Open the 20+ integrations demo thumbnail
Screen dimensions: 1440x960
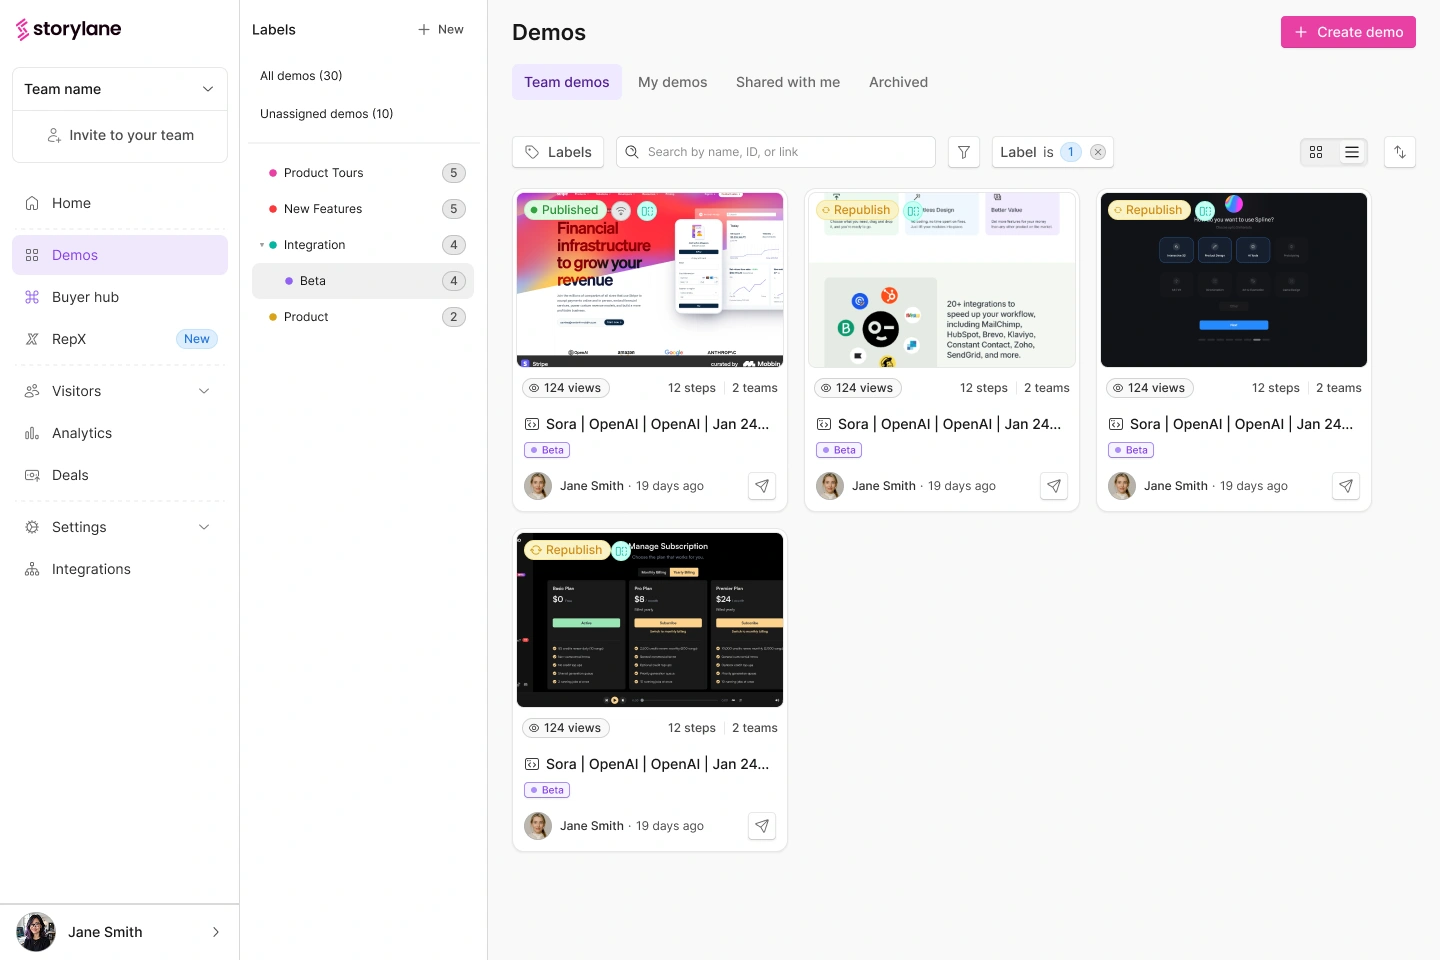[x=942, y=280]
